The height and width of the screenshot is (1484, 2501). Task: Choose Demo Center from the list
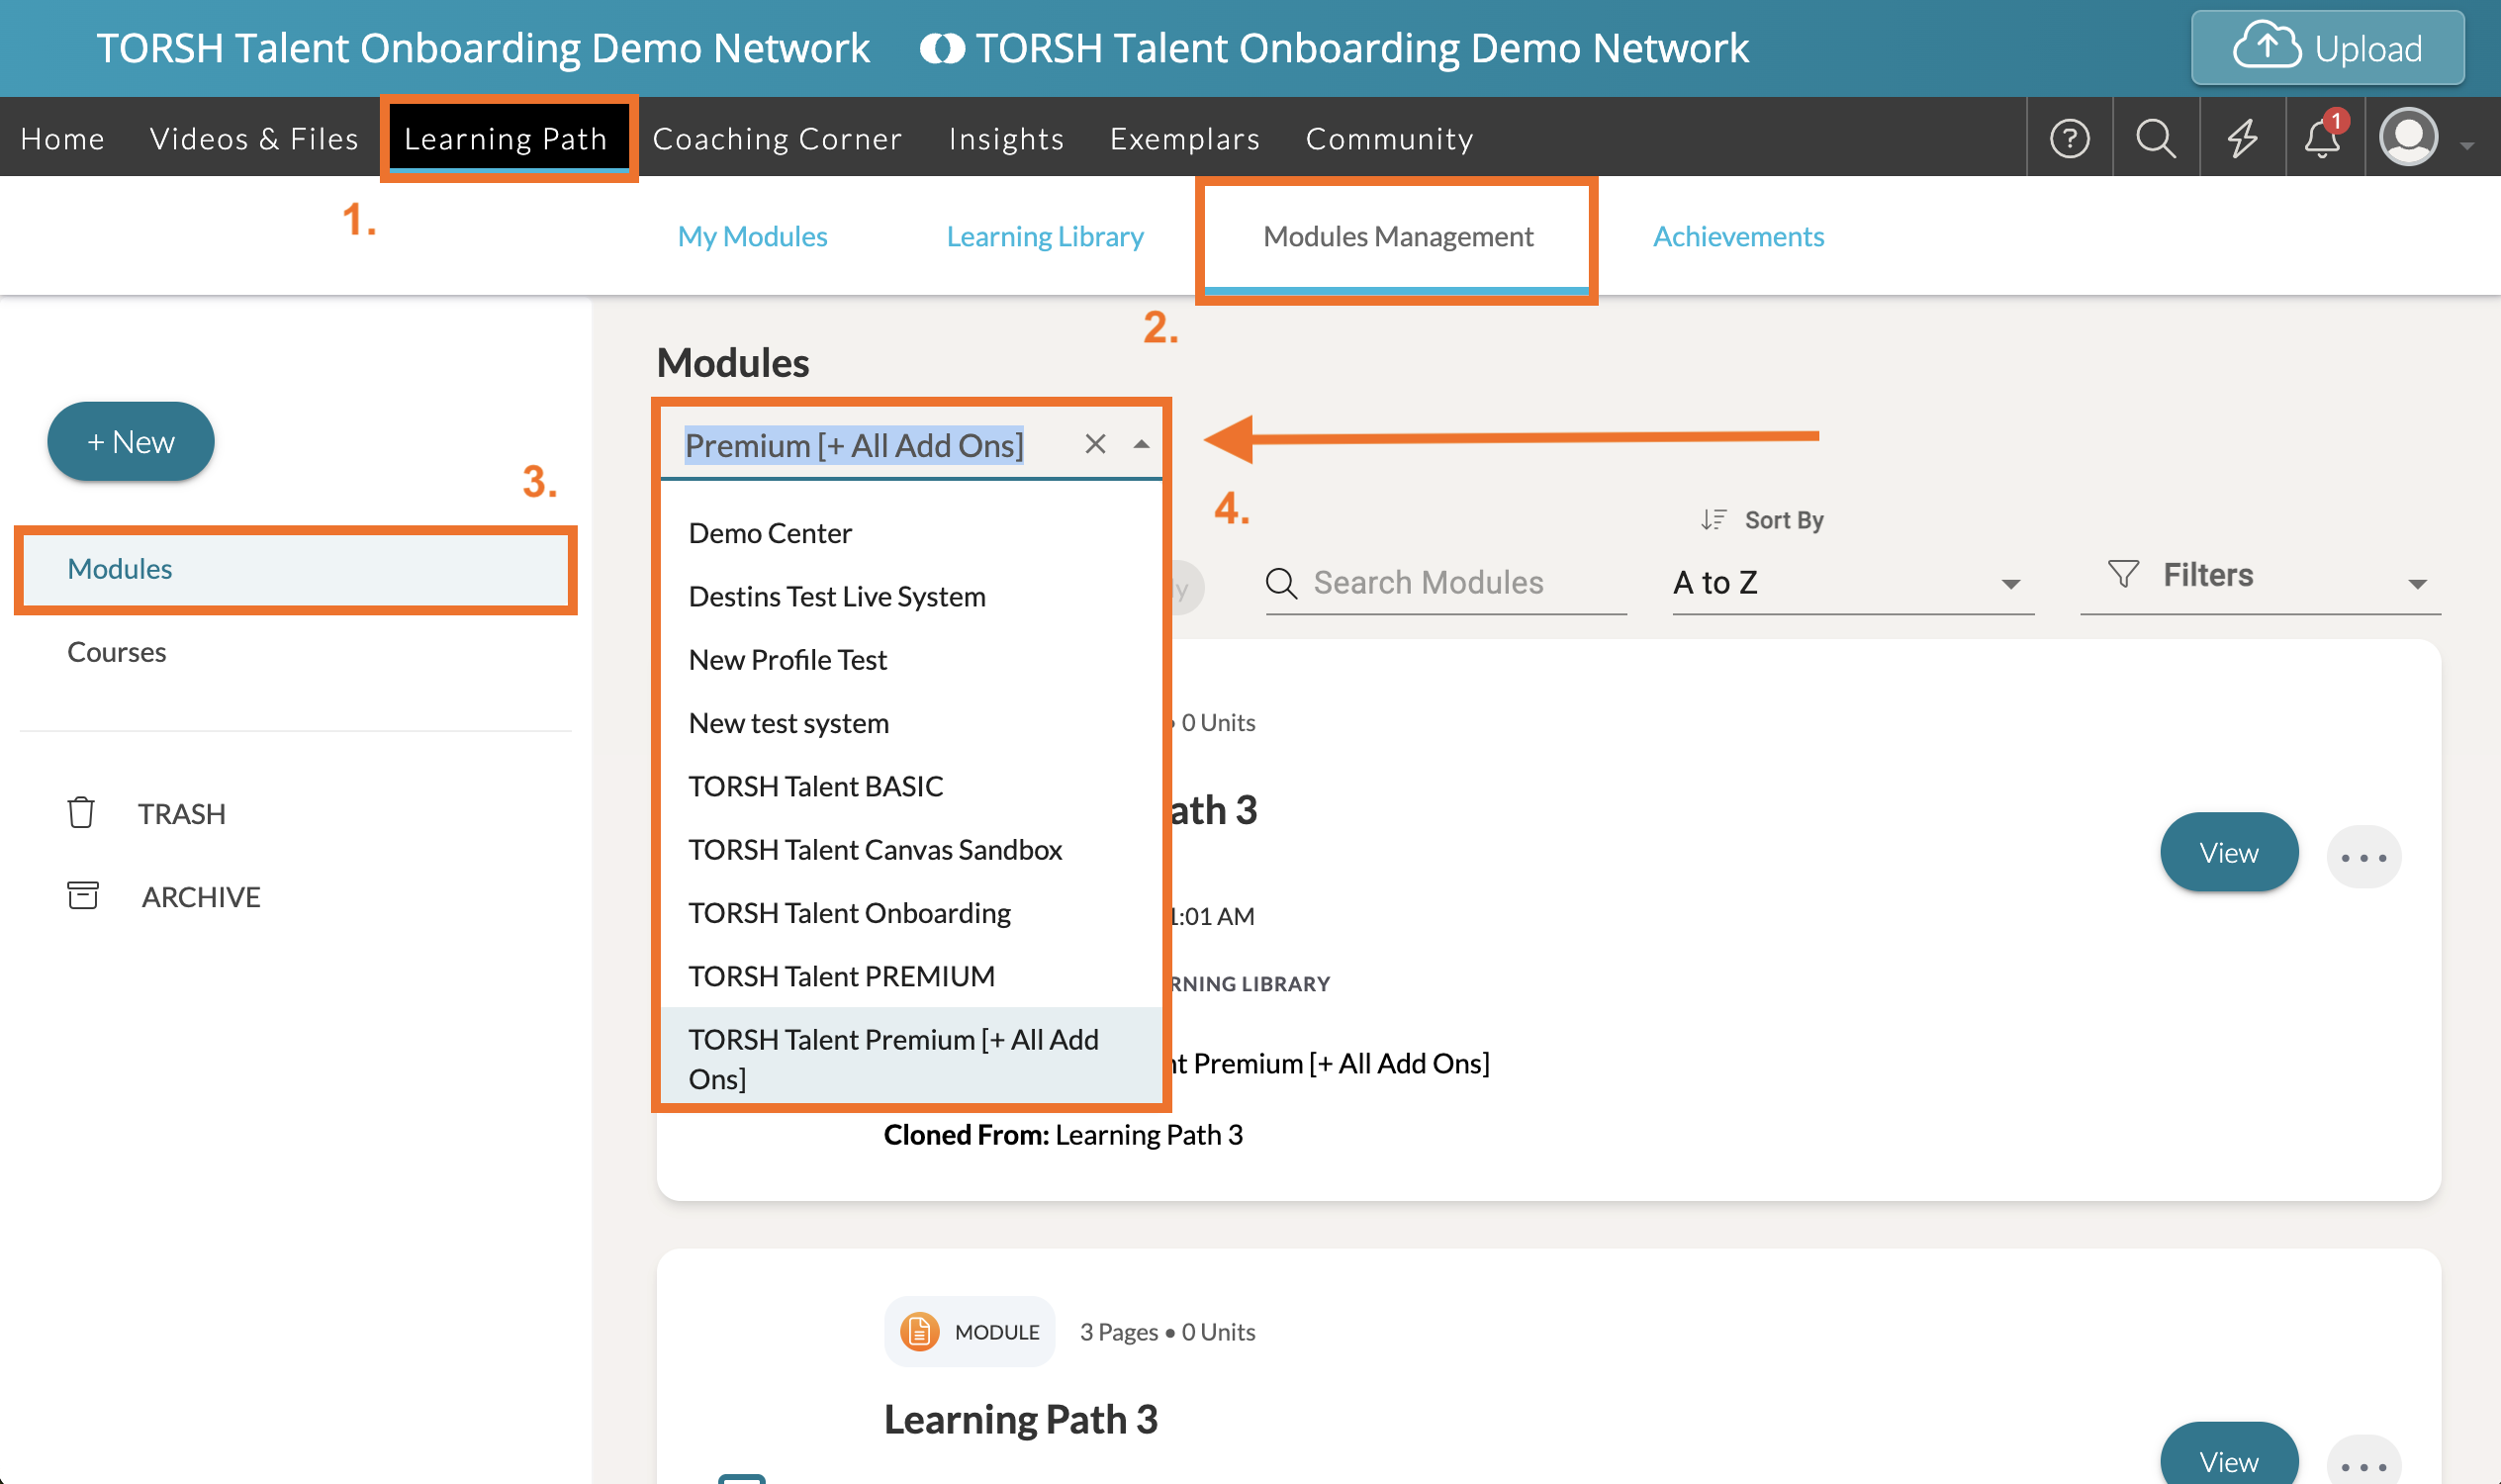click(770, 533)
